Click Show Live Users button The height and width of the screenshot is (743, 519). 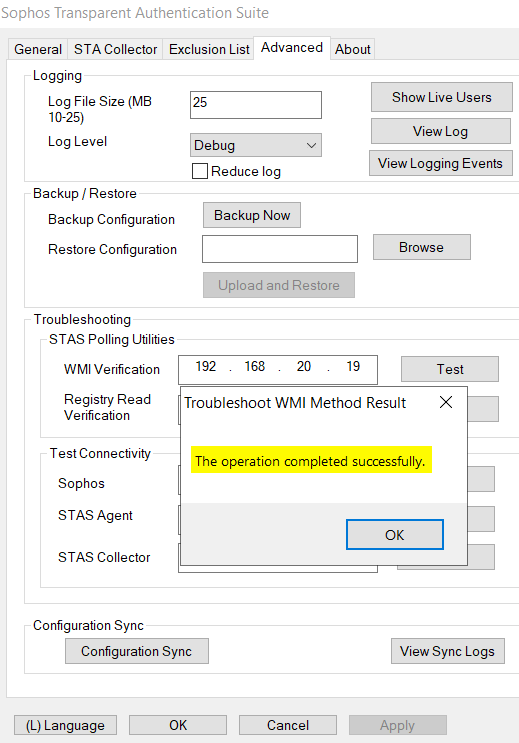tap(442, 97)
